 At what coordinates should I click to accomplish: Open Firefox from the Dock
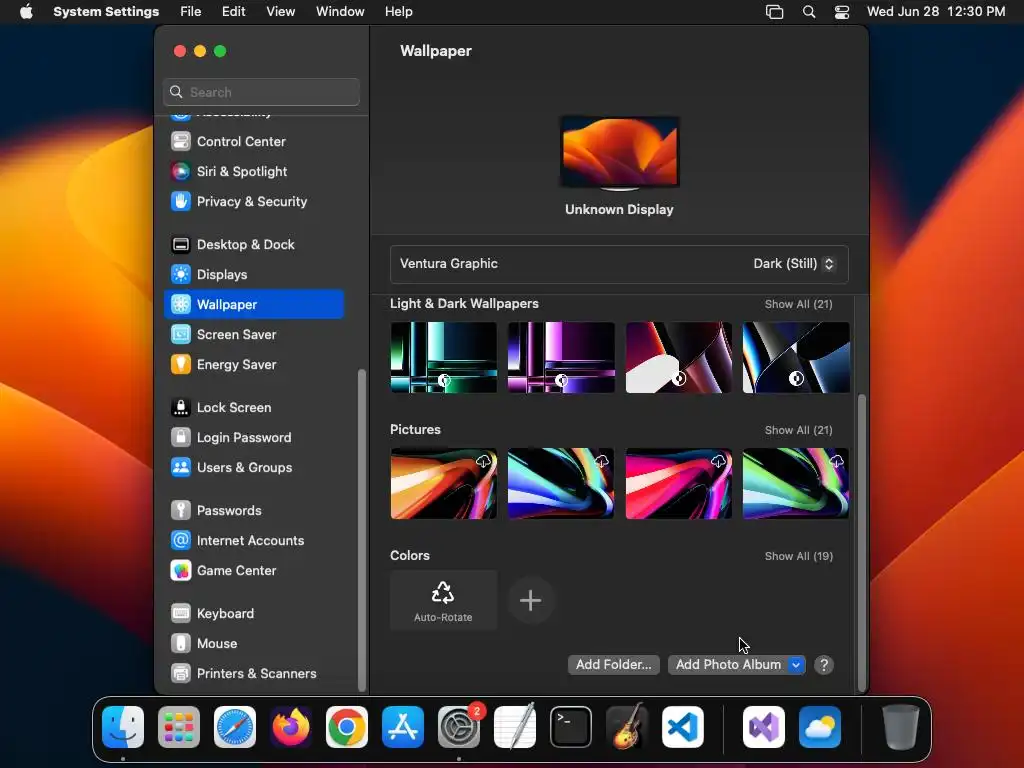[x=291, y=727]
